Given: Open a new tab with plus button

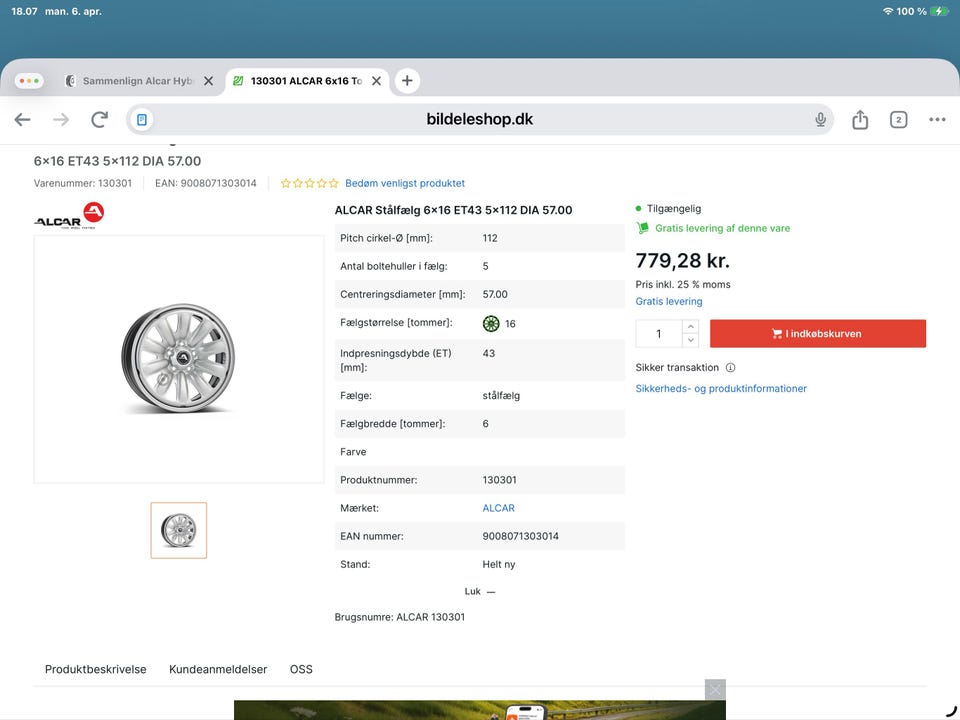Looking at the screenshot, I should coord(406,81).
